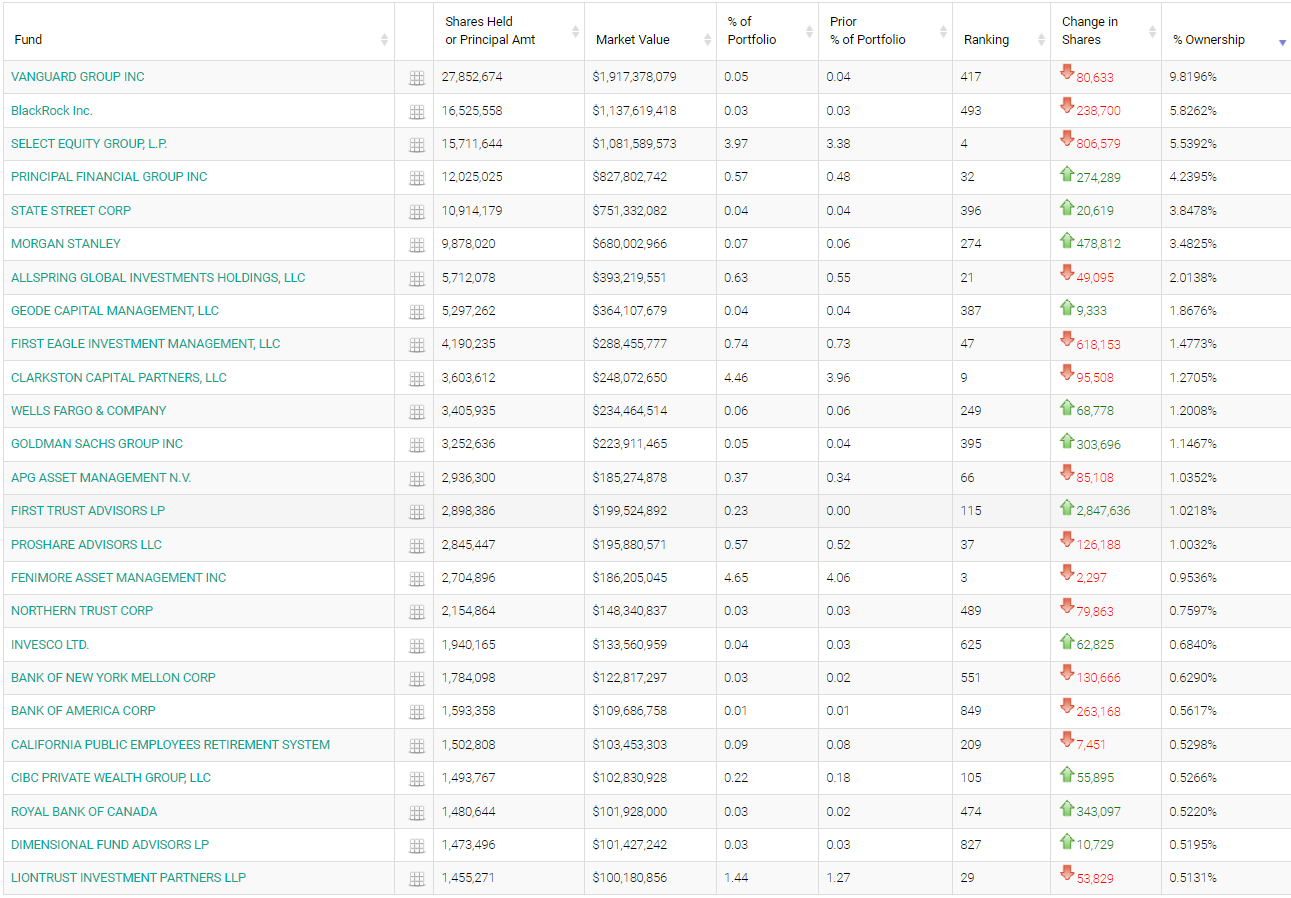This screenshot has height=898, width=1291.
Task: Click grid icon in BANK OF AMERICA CORP row
Action: point(417,712)
